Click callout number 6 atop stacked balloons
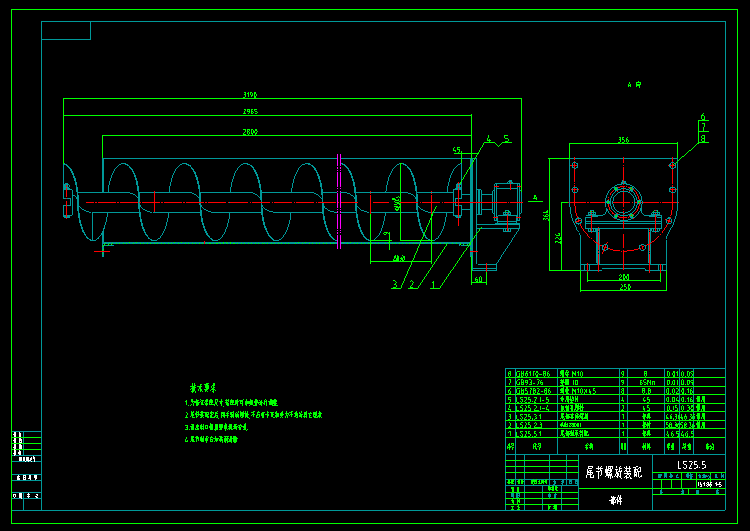 pyautogui.click(x=703, y=117)
